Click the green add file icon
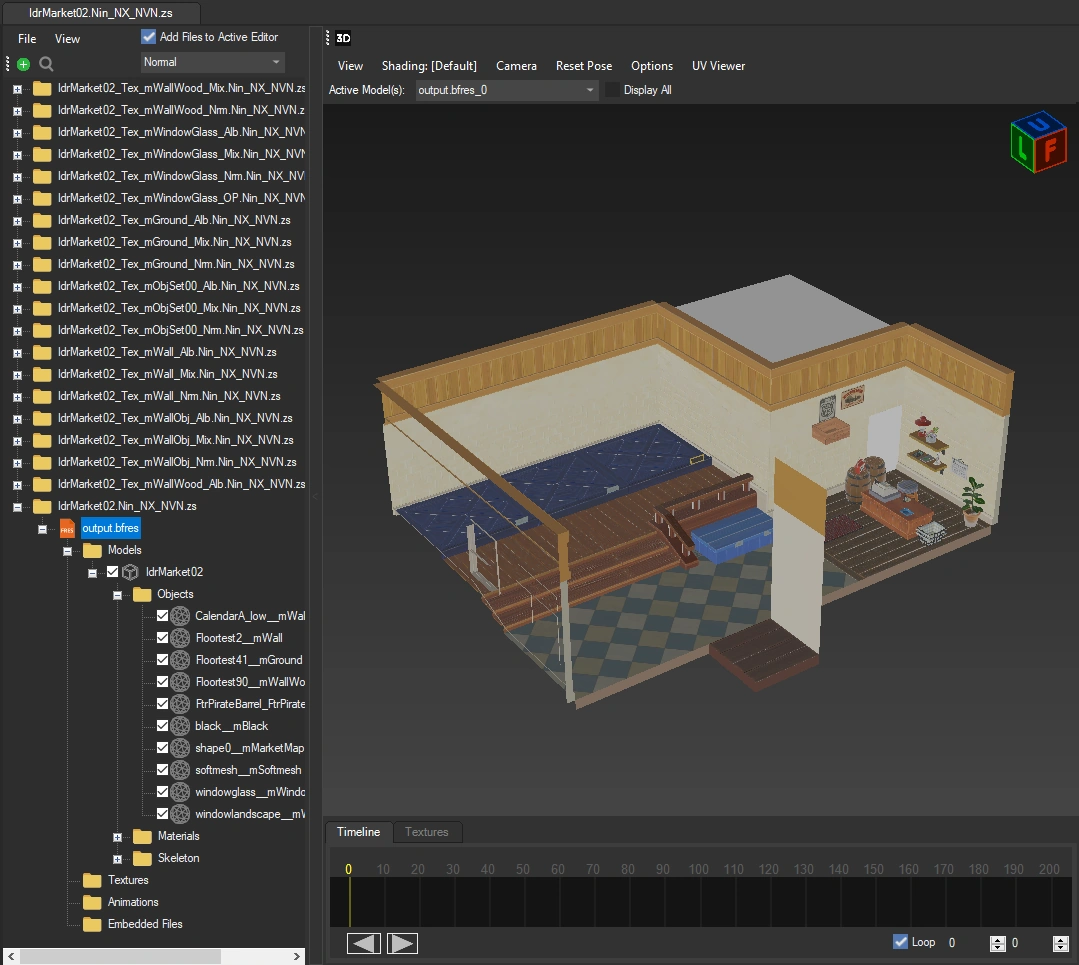This screenshot has height=965, width=1079. (x=24, y=64)
